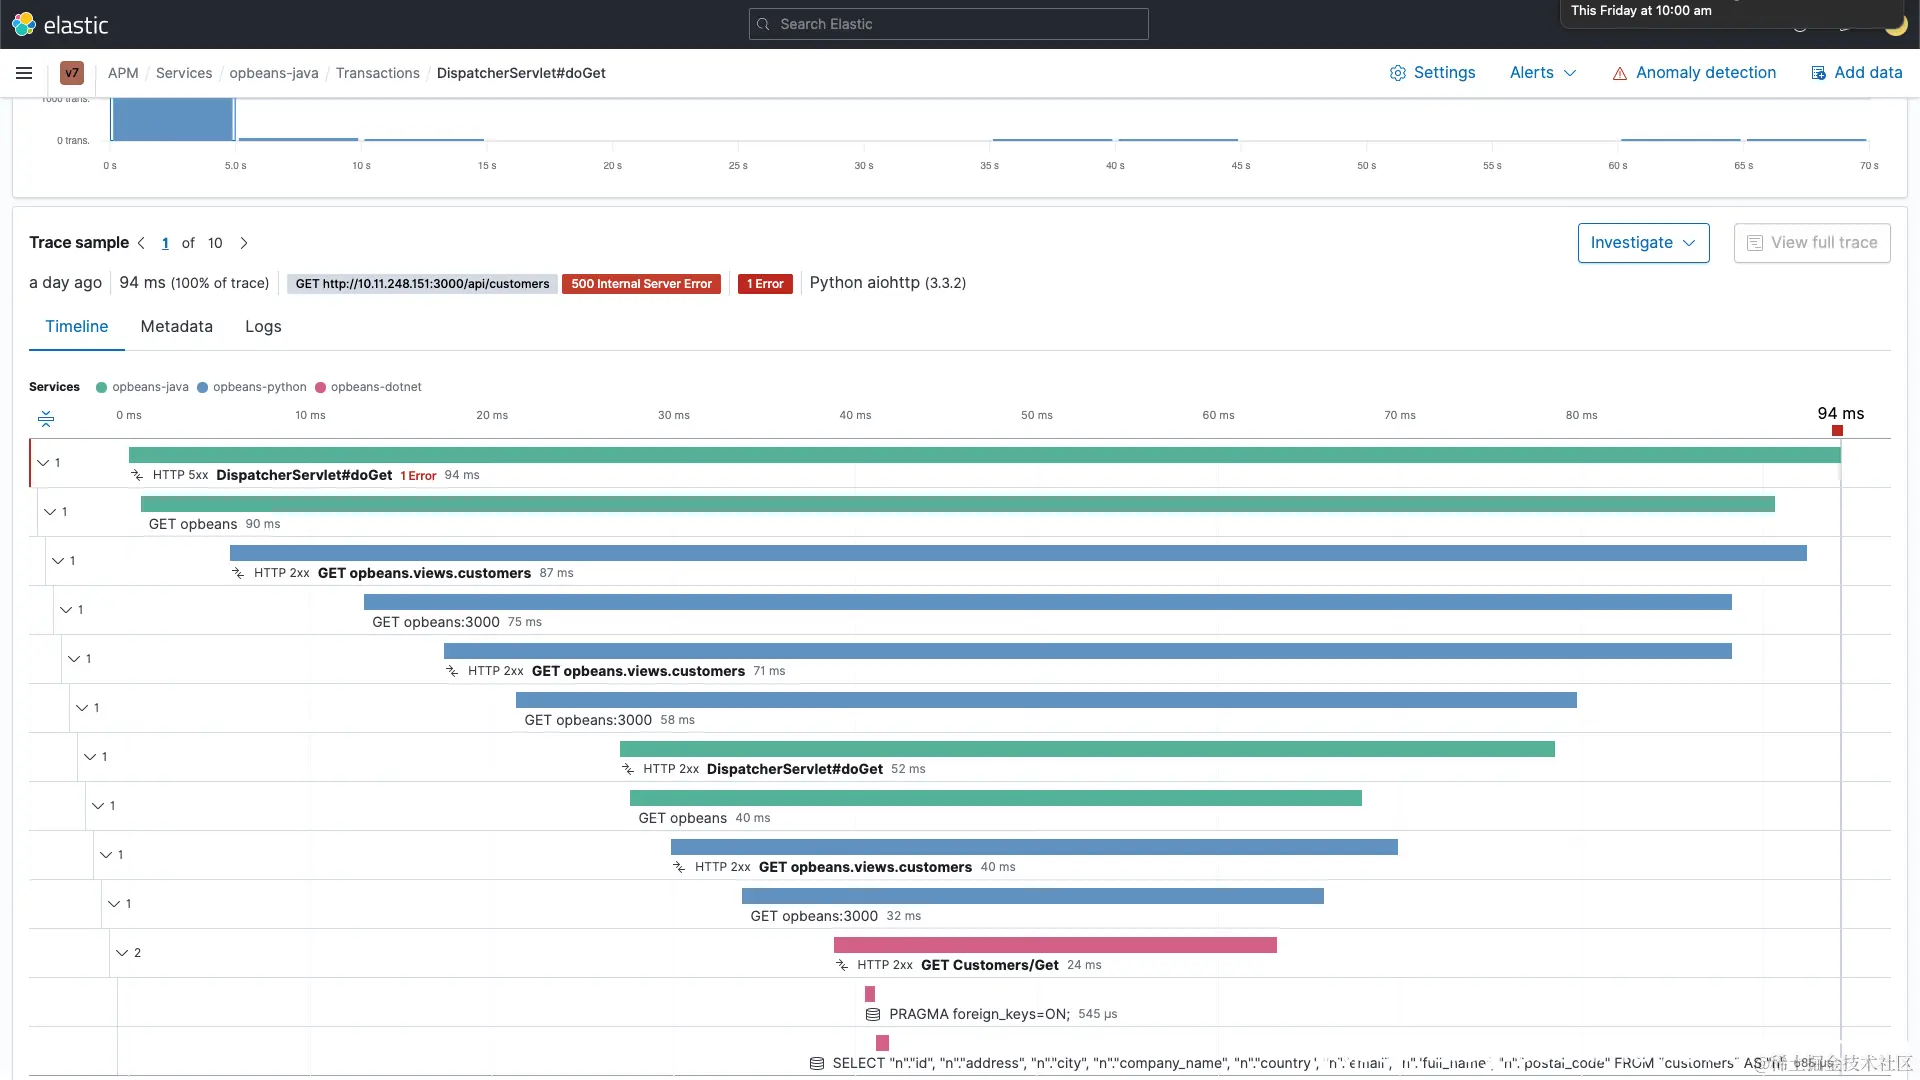Click the Add data icon

coord(1818,73)
